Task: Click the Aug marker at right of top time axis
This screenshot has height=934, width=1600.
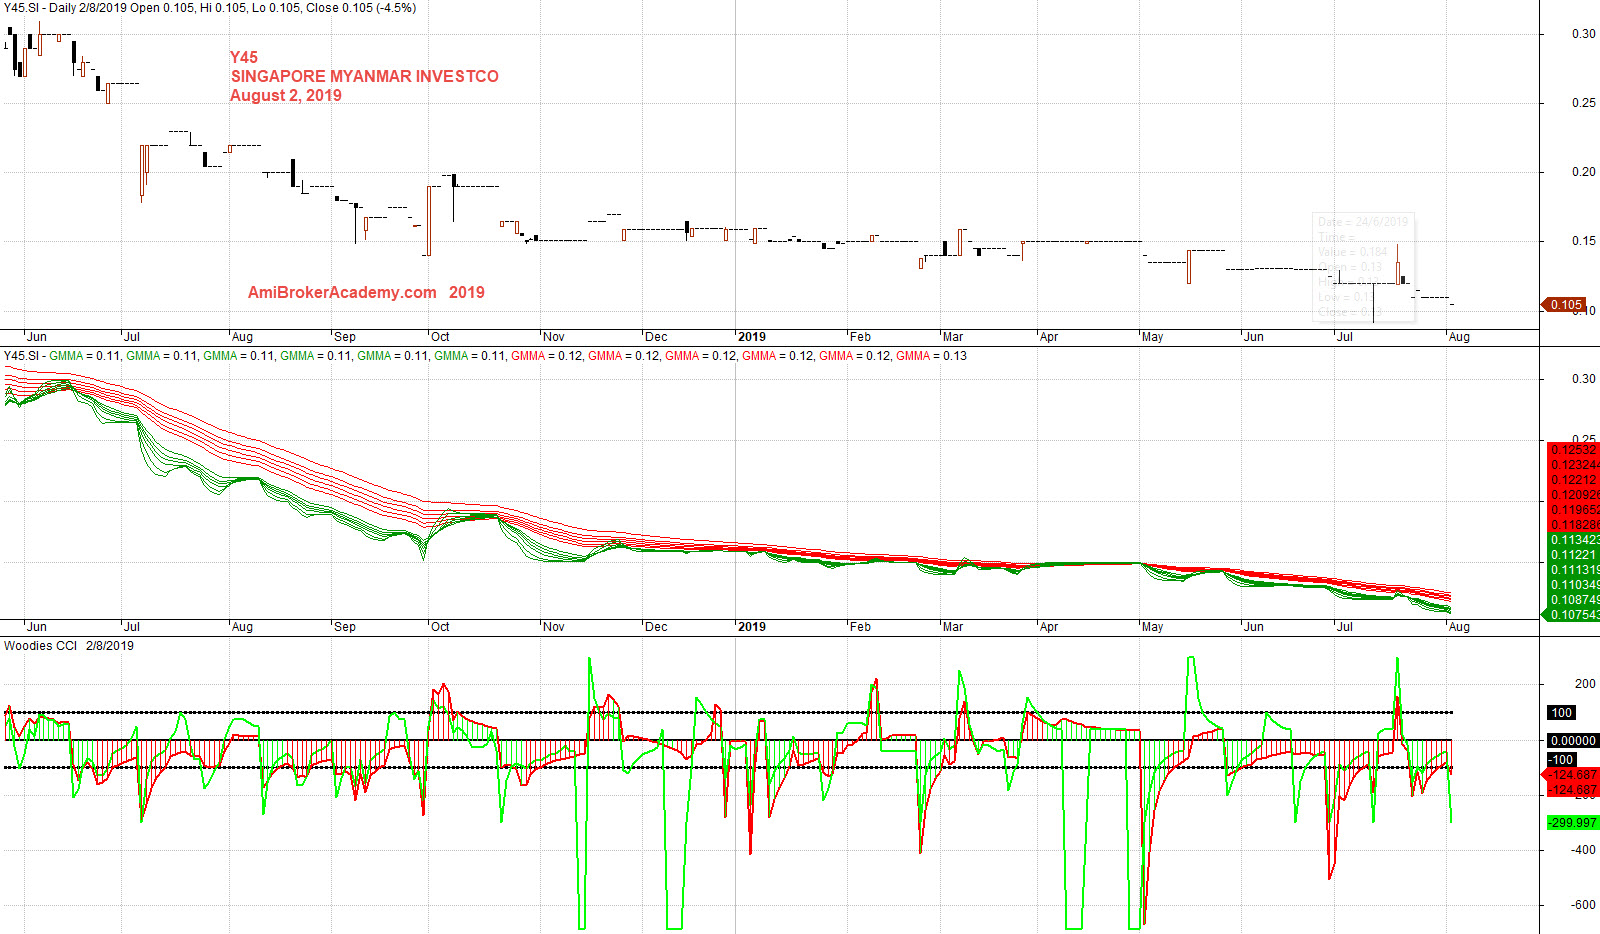Action: [x=1459, y=337]
